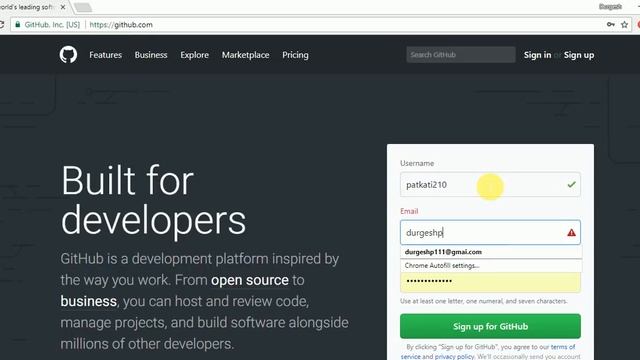This screenshot has width=640, height=360.
Task: Open the terms of service link
Action: tap(488, 351)
